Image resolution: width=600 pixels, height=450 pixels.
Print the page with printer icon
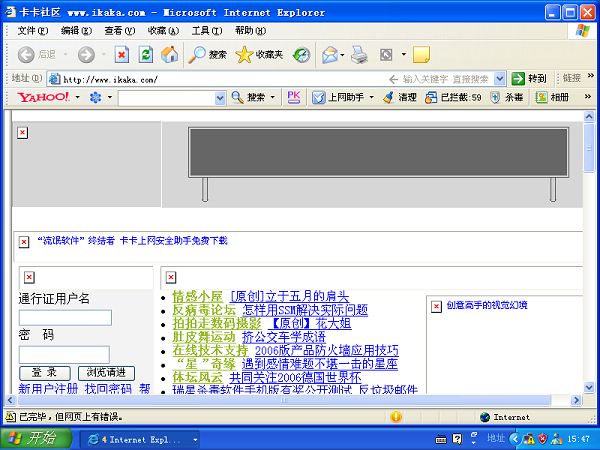coord(359,55)
